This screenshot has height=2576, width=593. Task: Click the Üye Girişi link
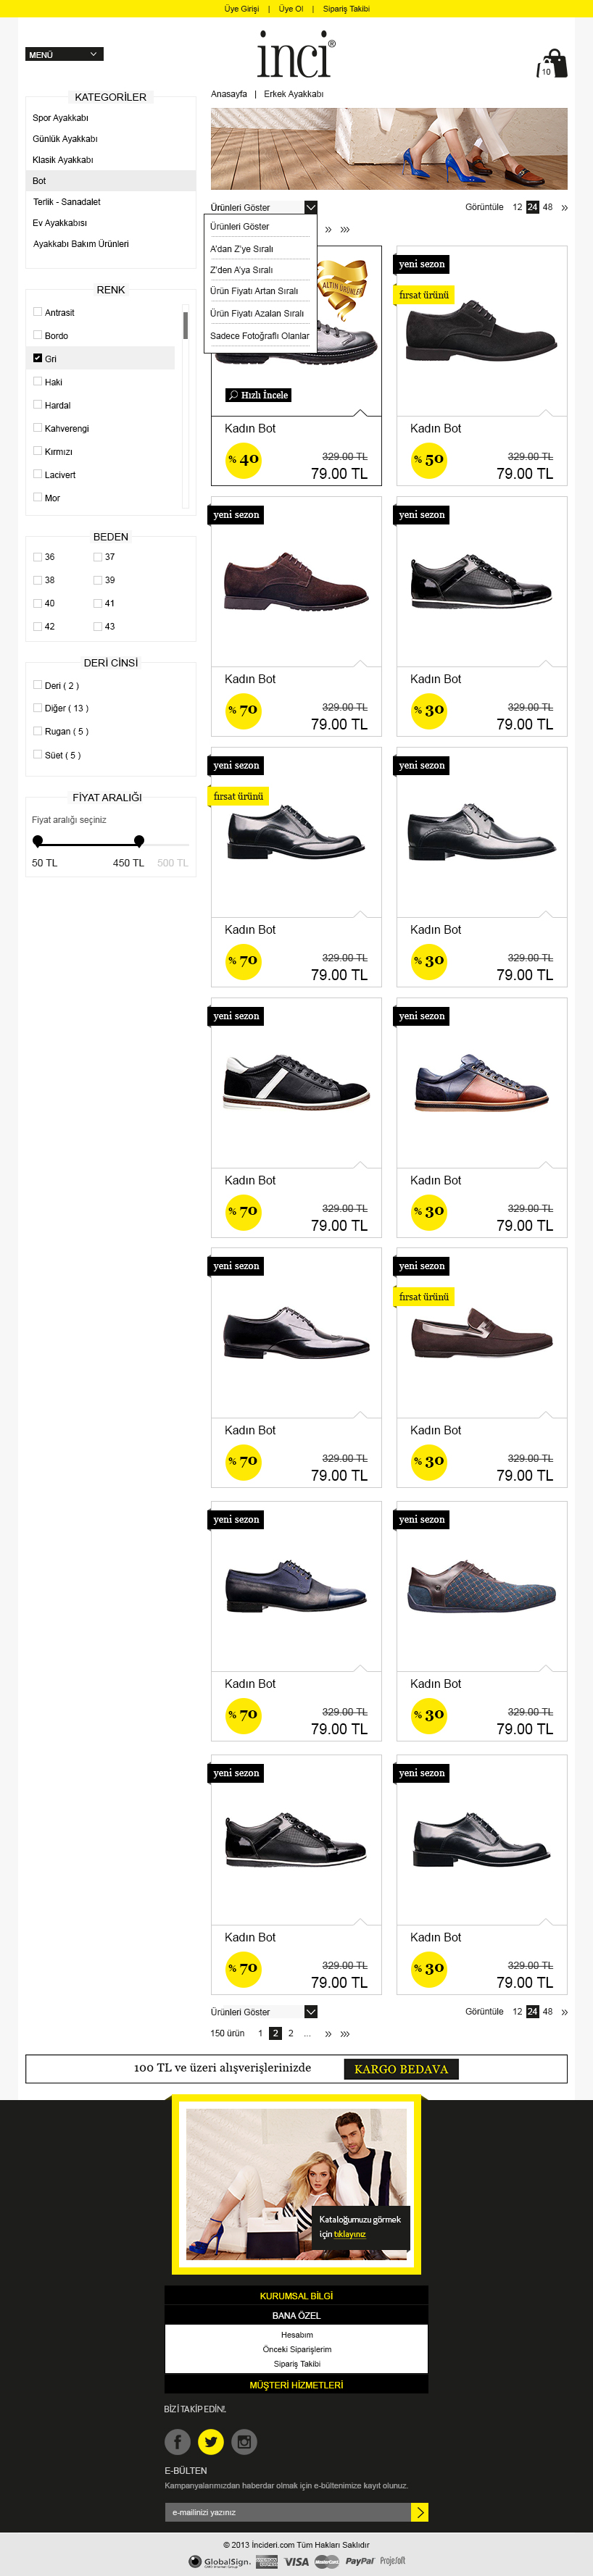click(x=241, y=8)
